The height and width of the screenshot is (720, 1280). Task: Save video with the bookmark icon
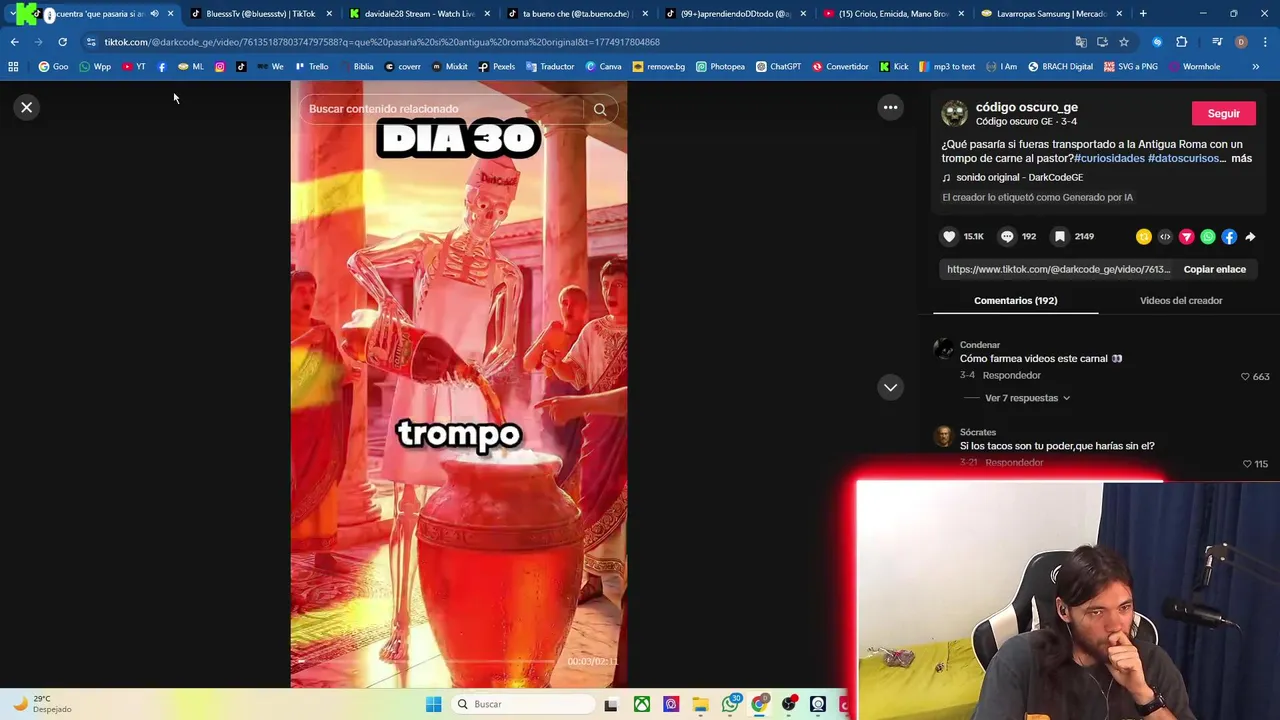click(1060, 236)
